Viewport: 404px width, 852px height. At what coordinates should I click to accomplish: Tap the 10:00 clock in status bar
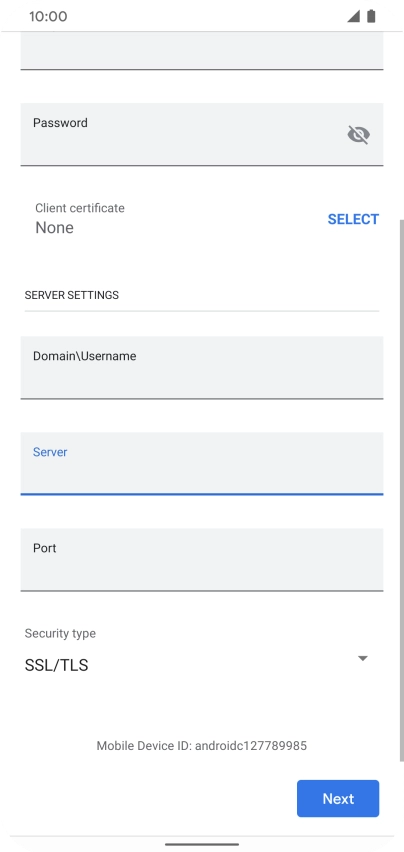tap(48, 16)
